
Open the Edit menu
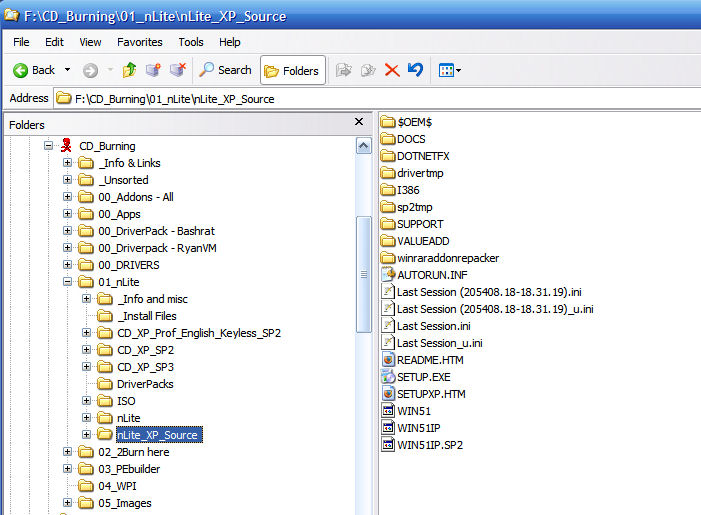[54, 42]
